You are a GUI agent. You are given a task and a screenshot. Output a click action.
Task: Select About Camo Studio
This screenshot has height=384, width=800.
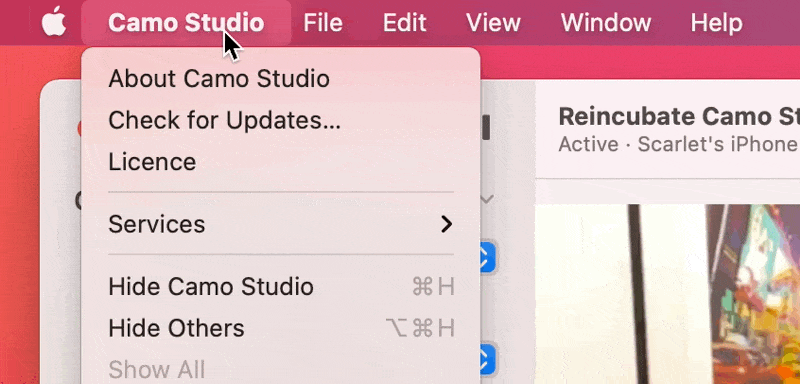[x=281, y=79]
